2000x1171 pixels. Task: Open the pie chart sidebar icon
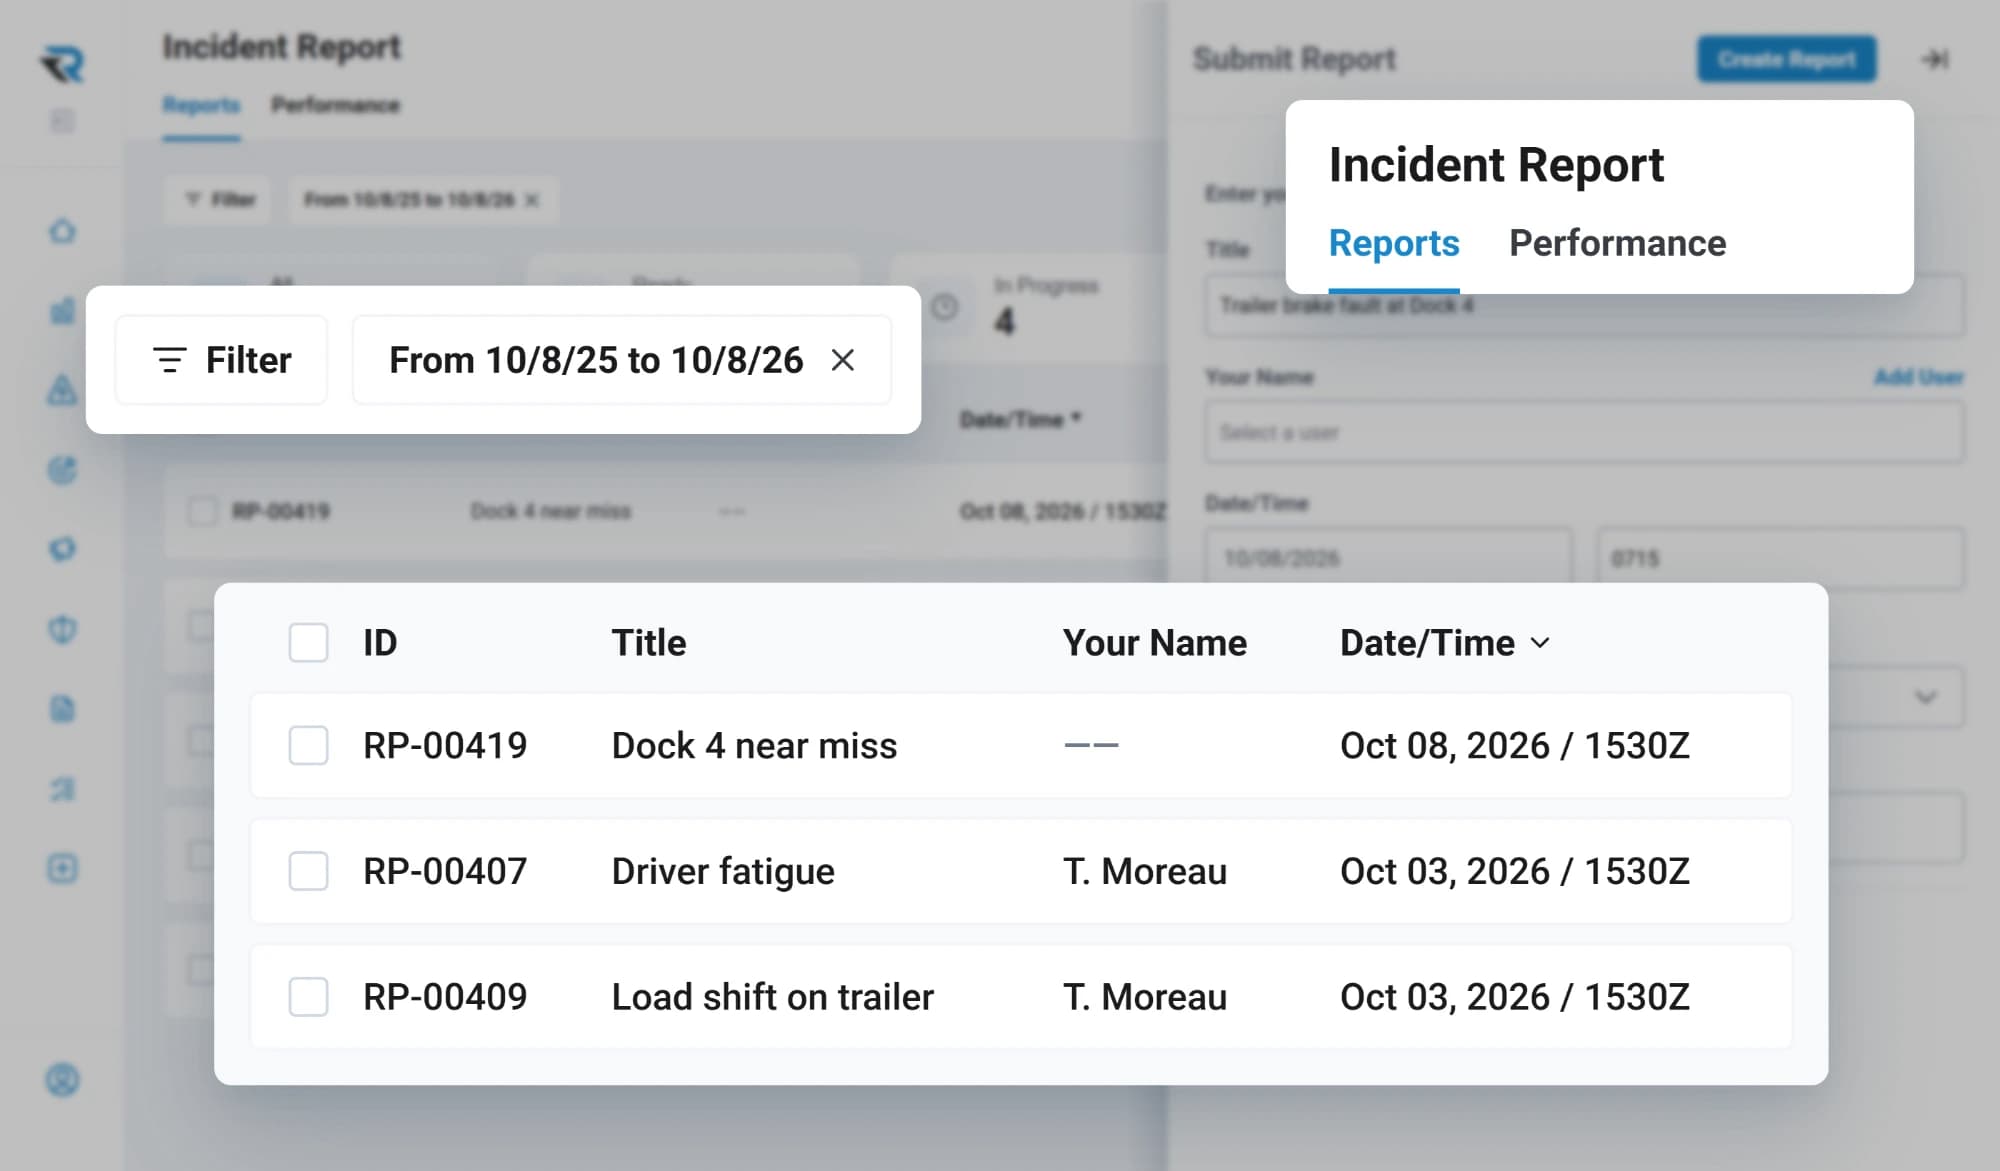click(62, 470)
